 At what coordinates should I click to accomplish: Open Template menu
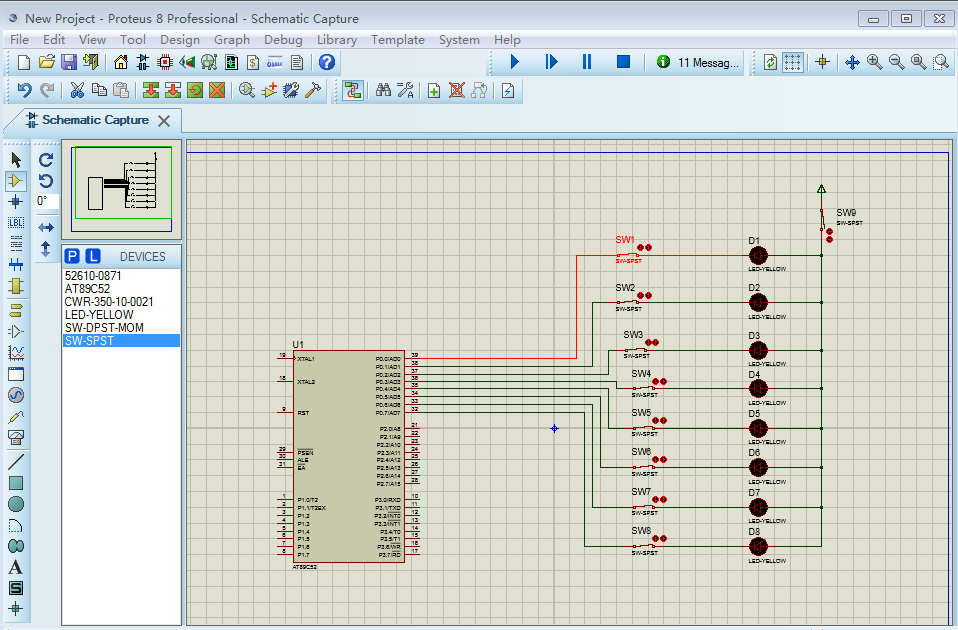[x=397, y=40]
